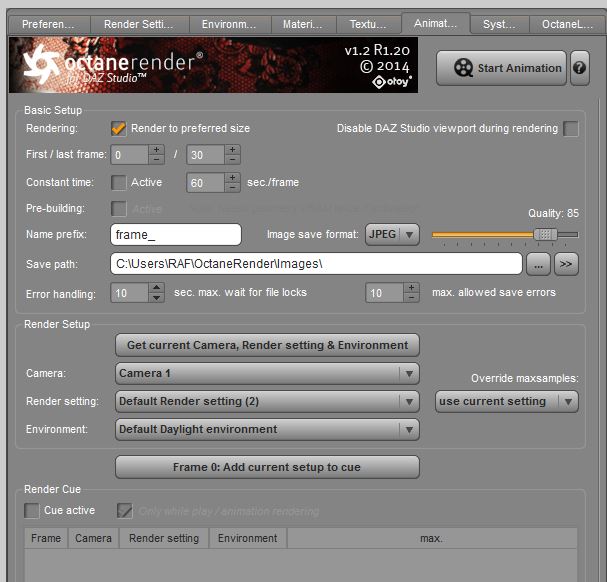Switch to the Materials tab
The image size is (607, 582).
click(304, 24)
